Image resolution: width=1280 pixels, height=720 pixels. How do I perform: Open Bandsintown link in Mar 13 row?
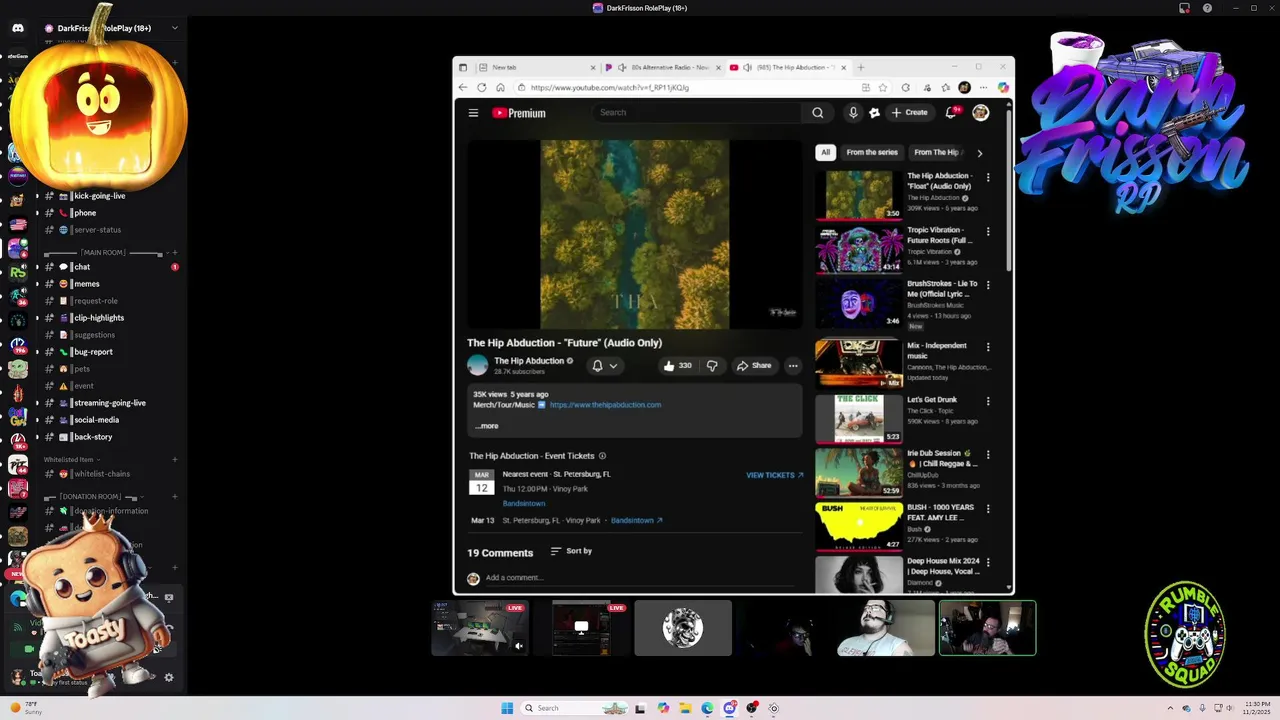(x=636, y=521)
